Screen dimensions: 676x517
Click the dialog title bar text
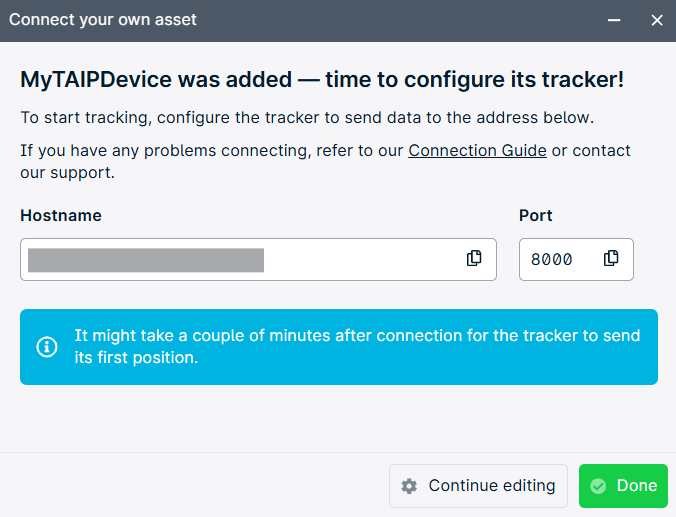click(x=103, y=20)
